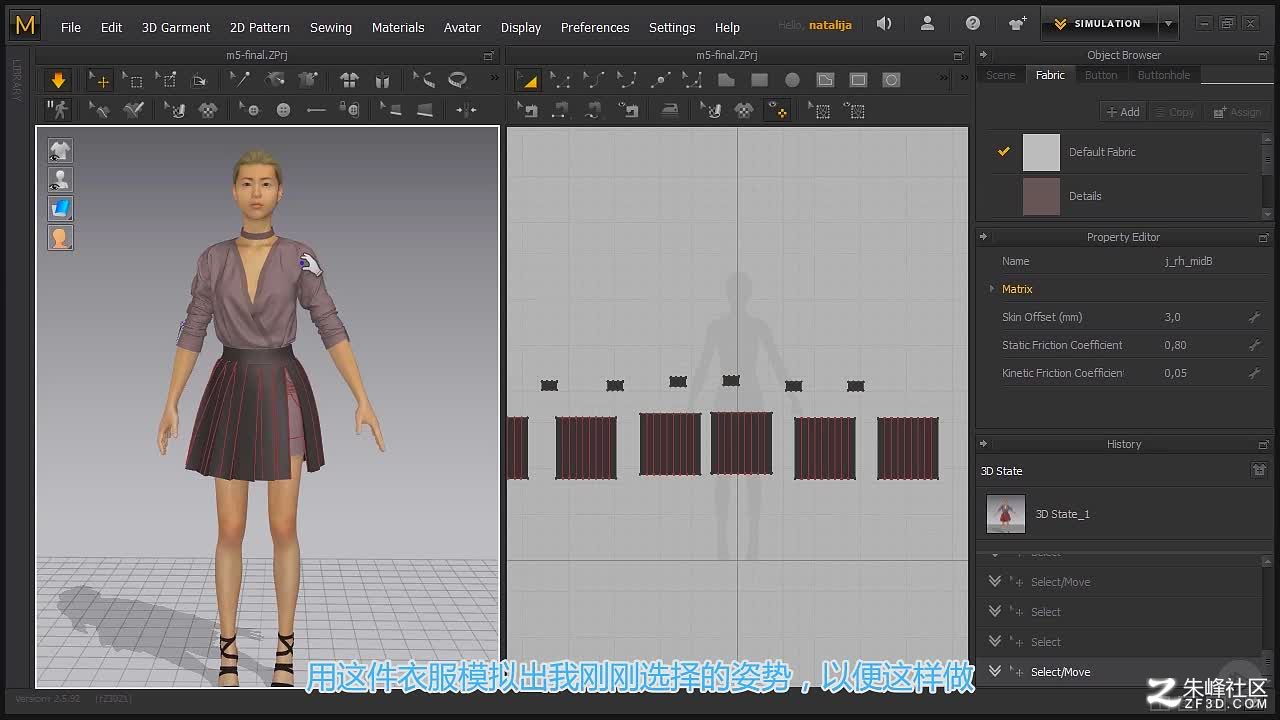Select the Select/Move tool in 3D toolbar
1280x720 pixels.
tap(100, 80)
